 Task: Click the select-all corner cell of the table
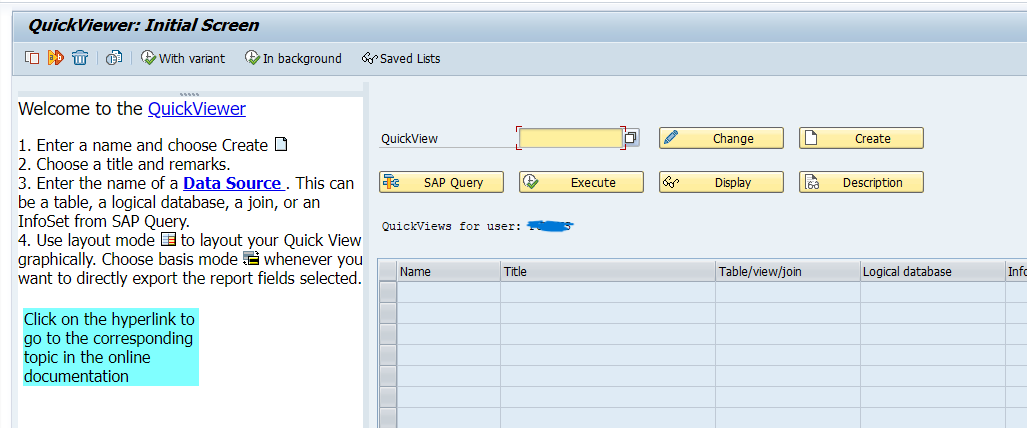click(388, 271)
